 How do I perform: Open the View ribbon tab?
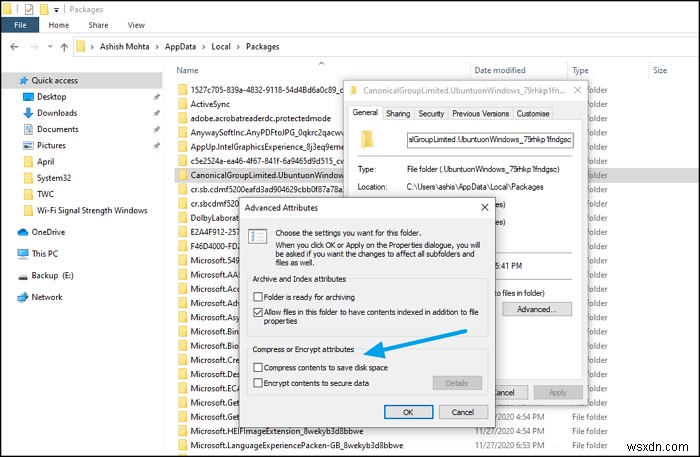coord(136,25)
